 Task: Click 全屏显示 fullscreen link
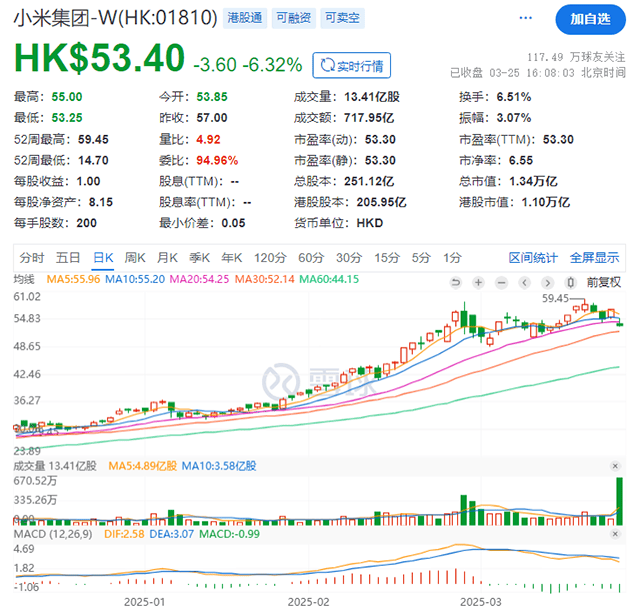point(595,258)
